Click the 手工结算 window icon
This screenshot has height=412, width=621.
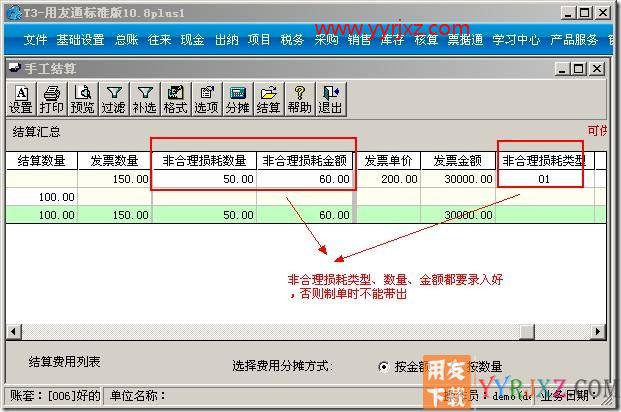(x=15, y=68)
